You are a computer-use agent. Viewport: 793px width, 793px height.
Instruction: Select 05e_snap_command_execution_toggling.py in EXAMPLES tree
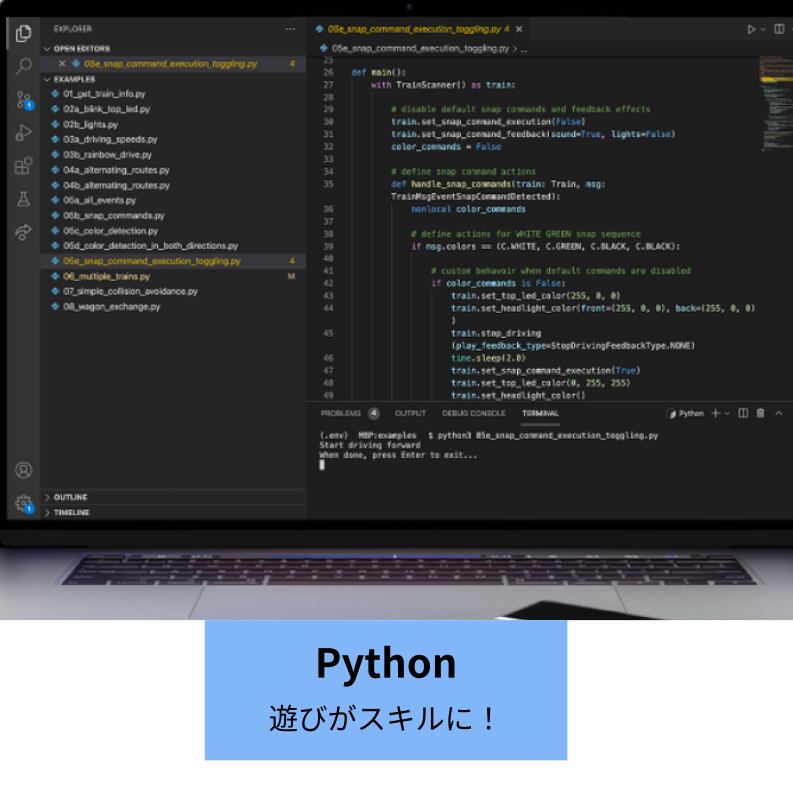click(173, 261)
